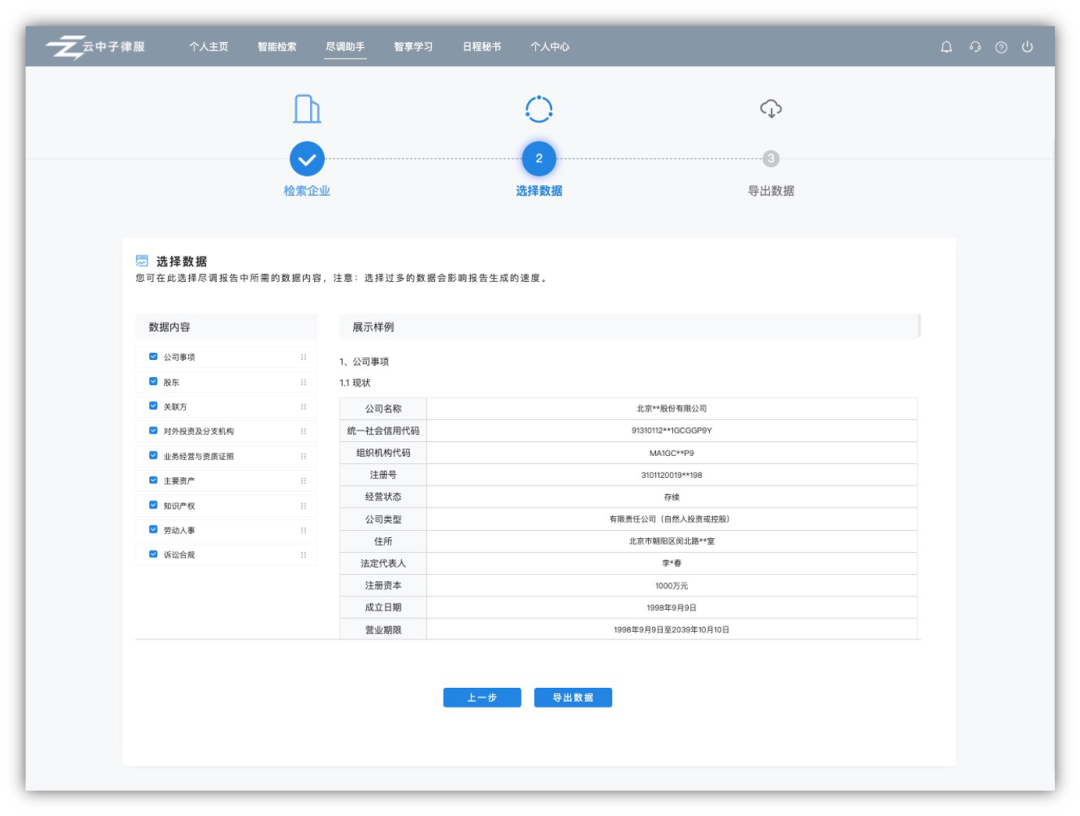Disable the 知识产权 data item

click(x=153, y=506)
